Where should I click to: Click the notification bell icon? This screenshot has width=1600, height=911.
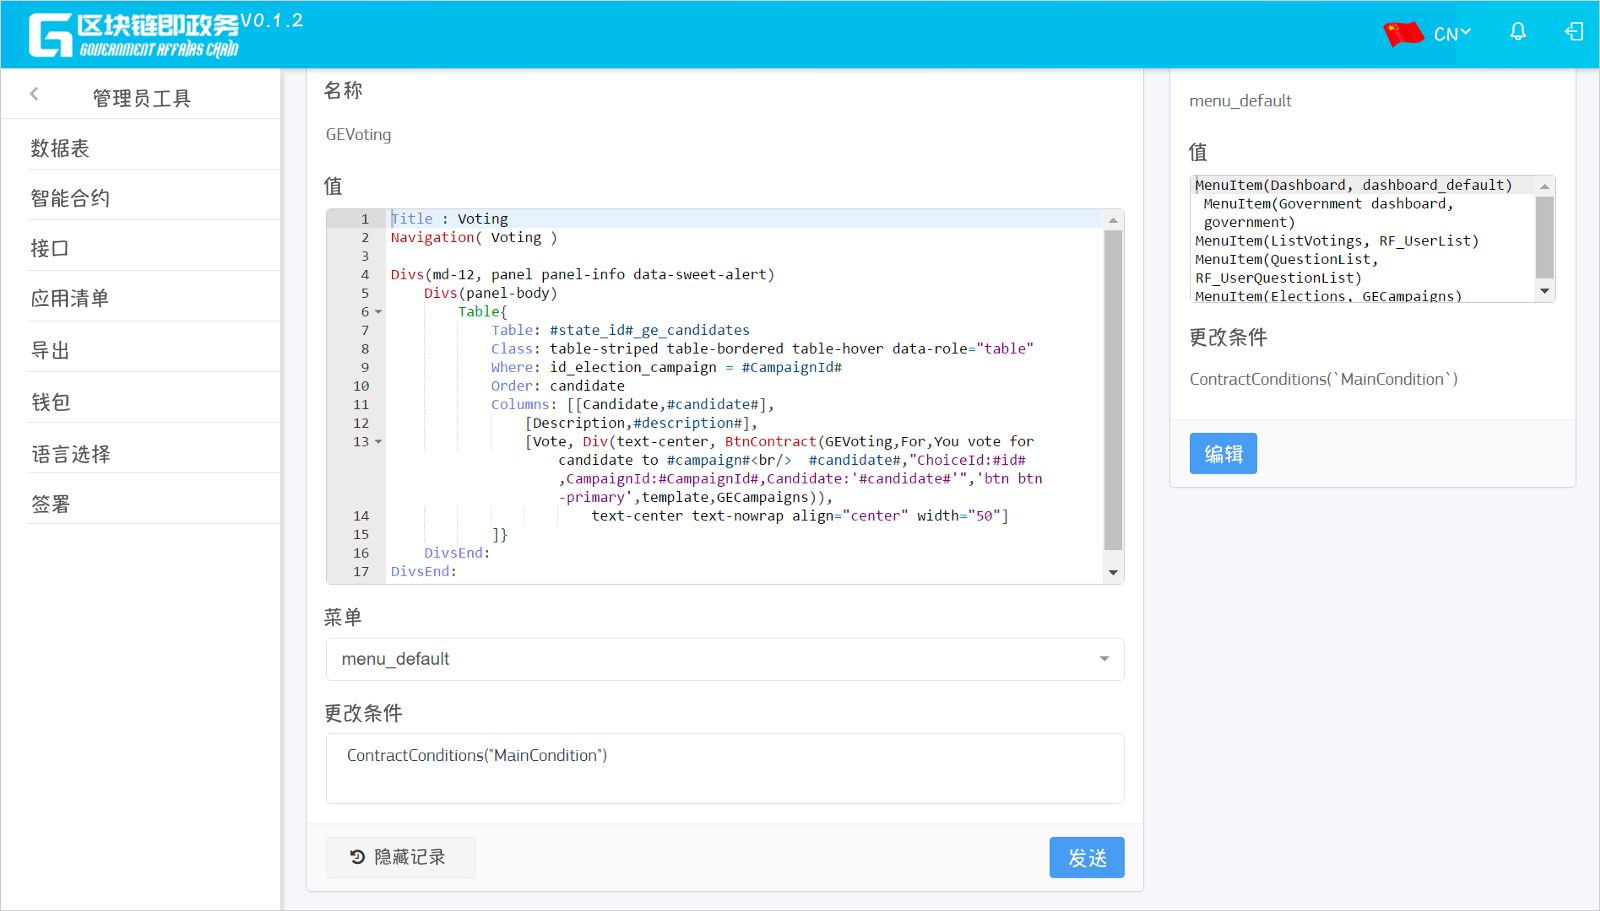click(1518, 32)
